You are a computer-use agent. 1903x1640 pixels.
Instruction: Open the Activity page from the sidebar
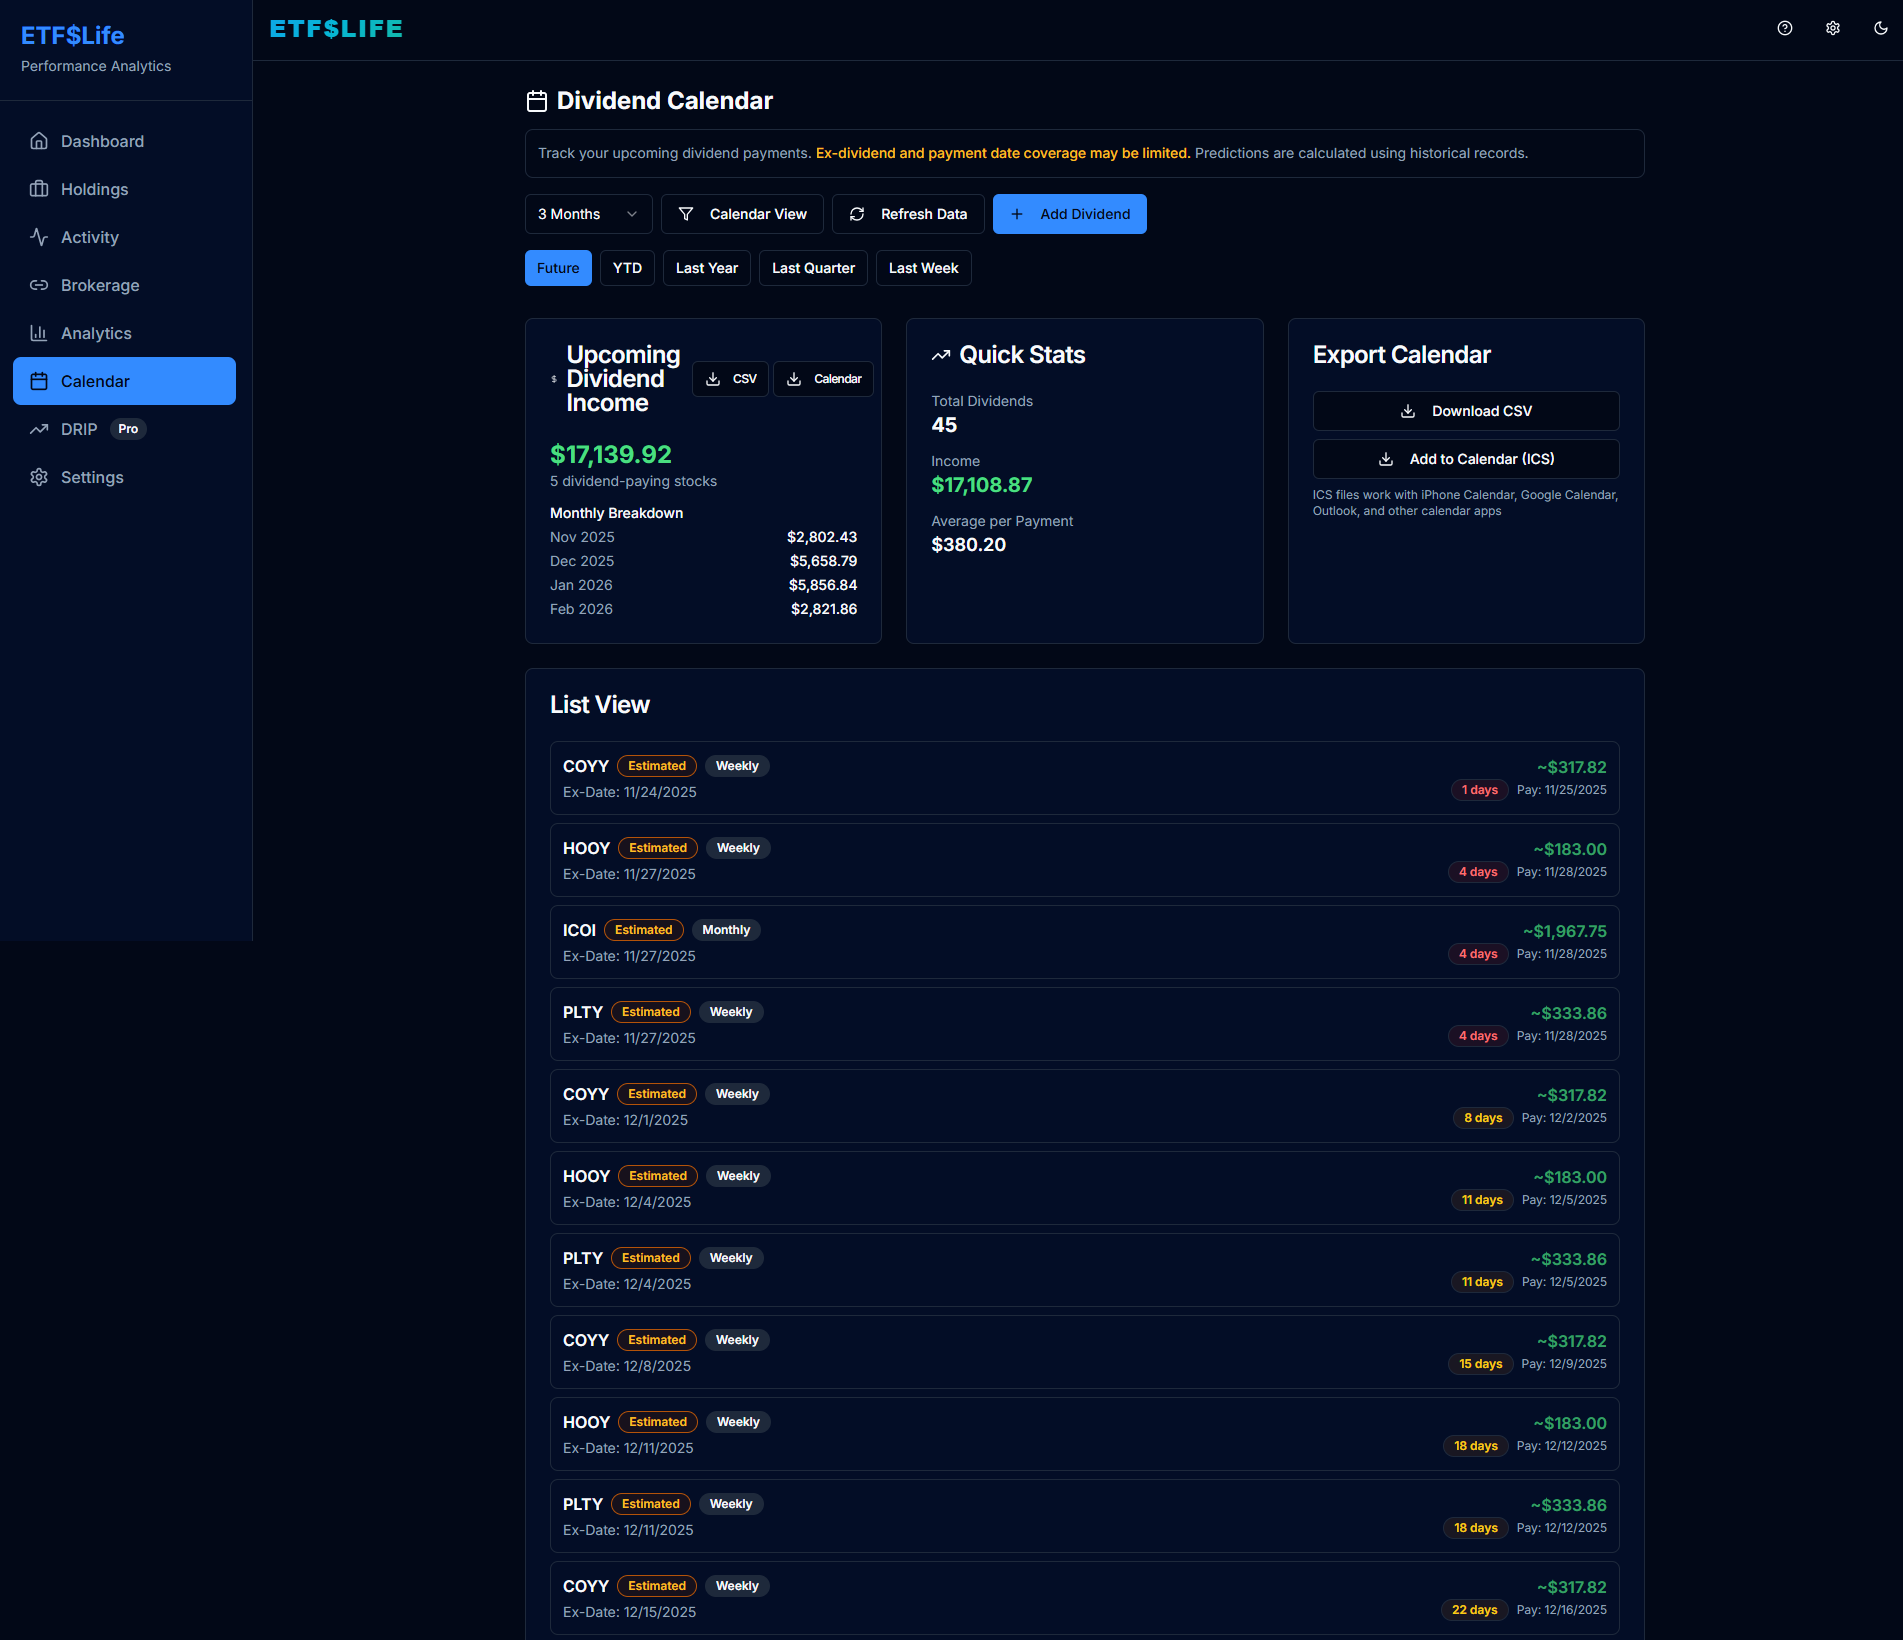coord(124,237)
